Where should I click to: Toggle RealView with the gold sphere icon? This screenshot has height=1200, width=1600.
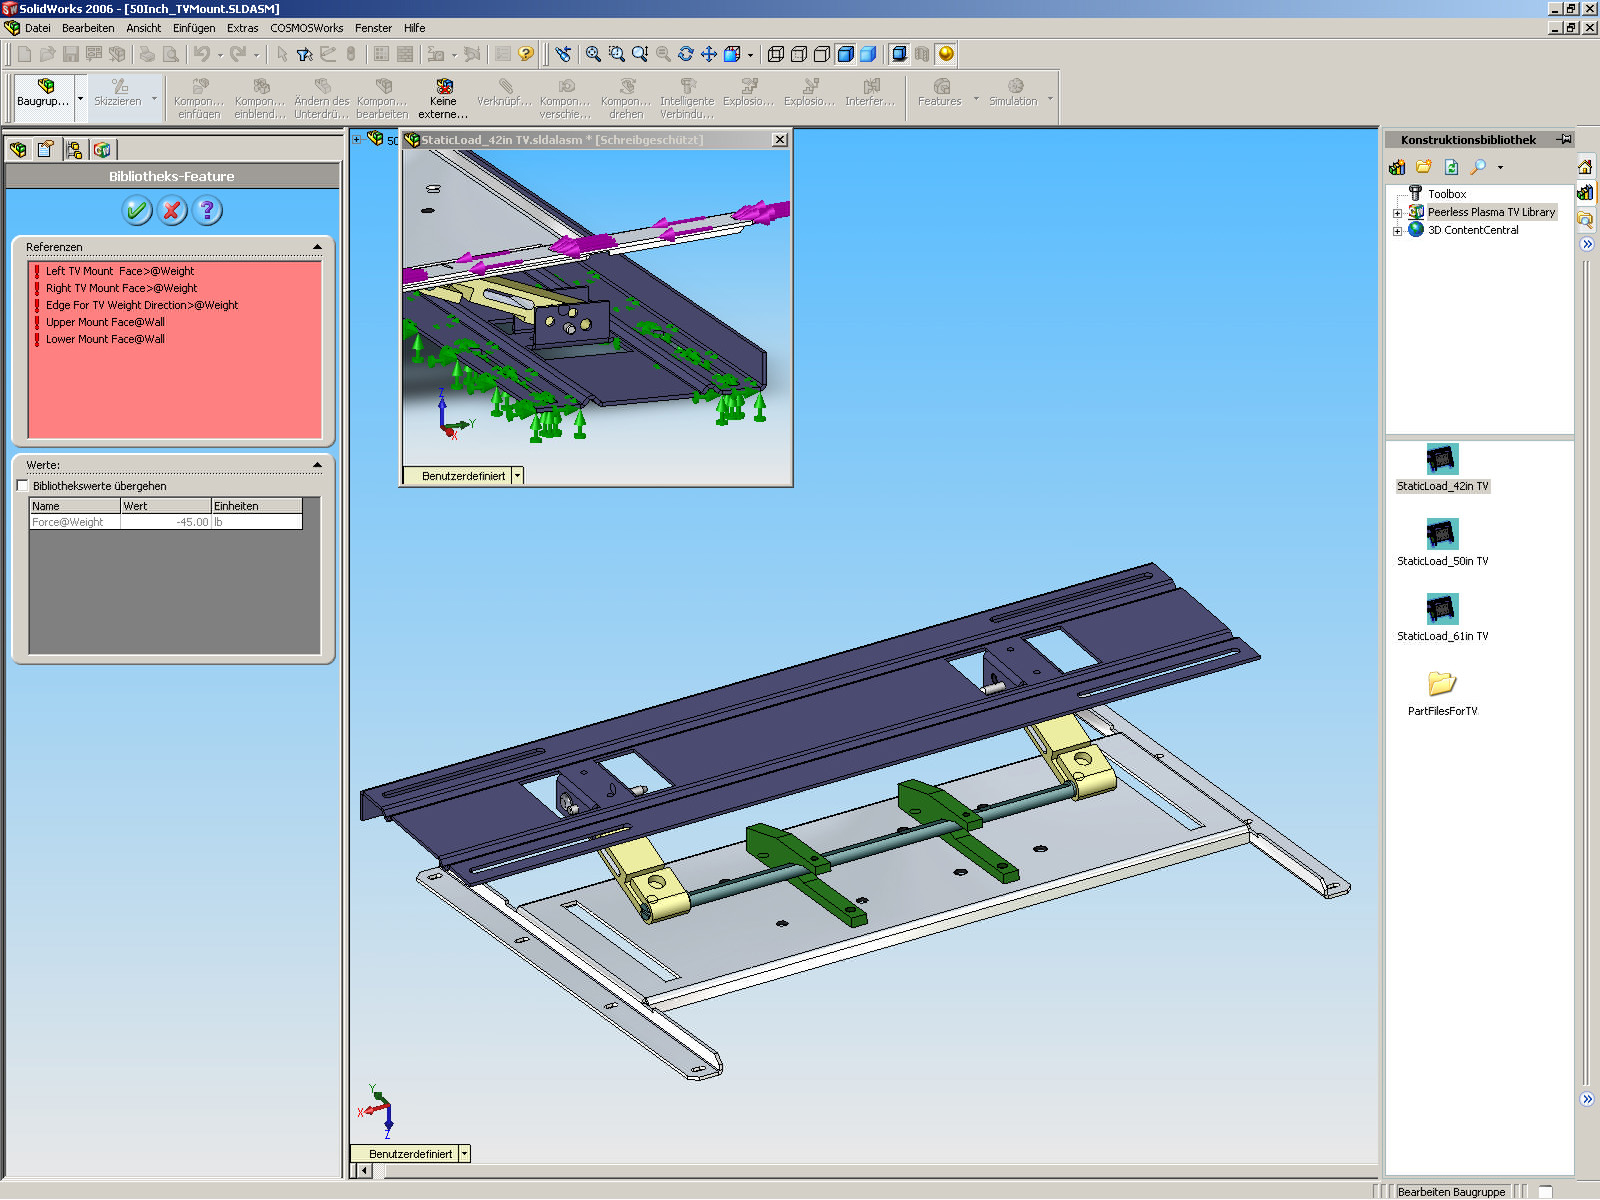click(944, 55)
